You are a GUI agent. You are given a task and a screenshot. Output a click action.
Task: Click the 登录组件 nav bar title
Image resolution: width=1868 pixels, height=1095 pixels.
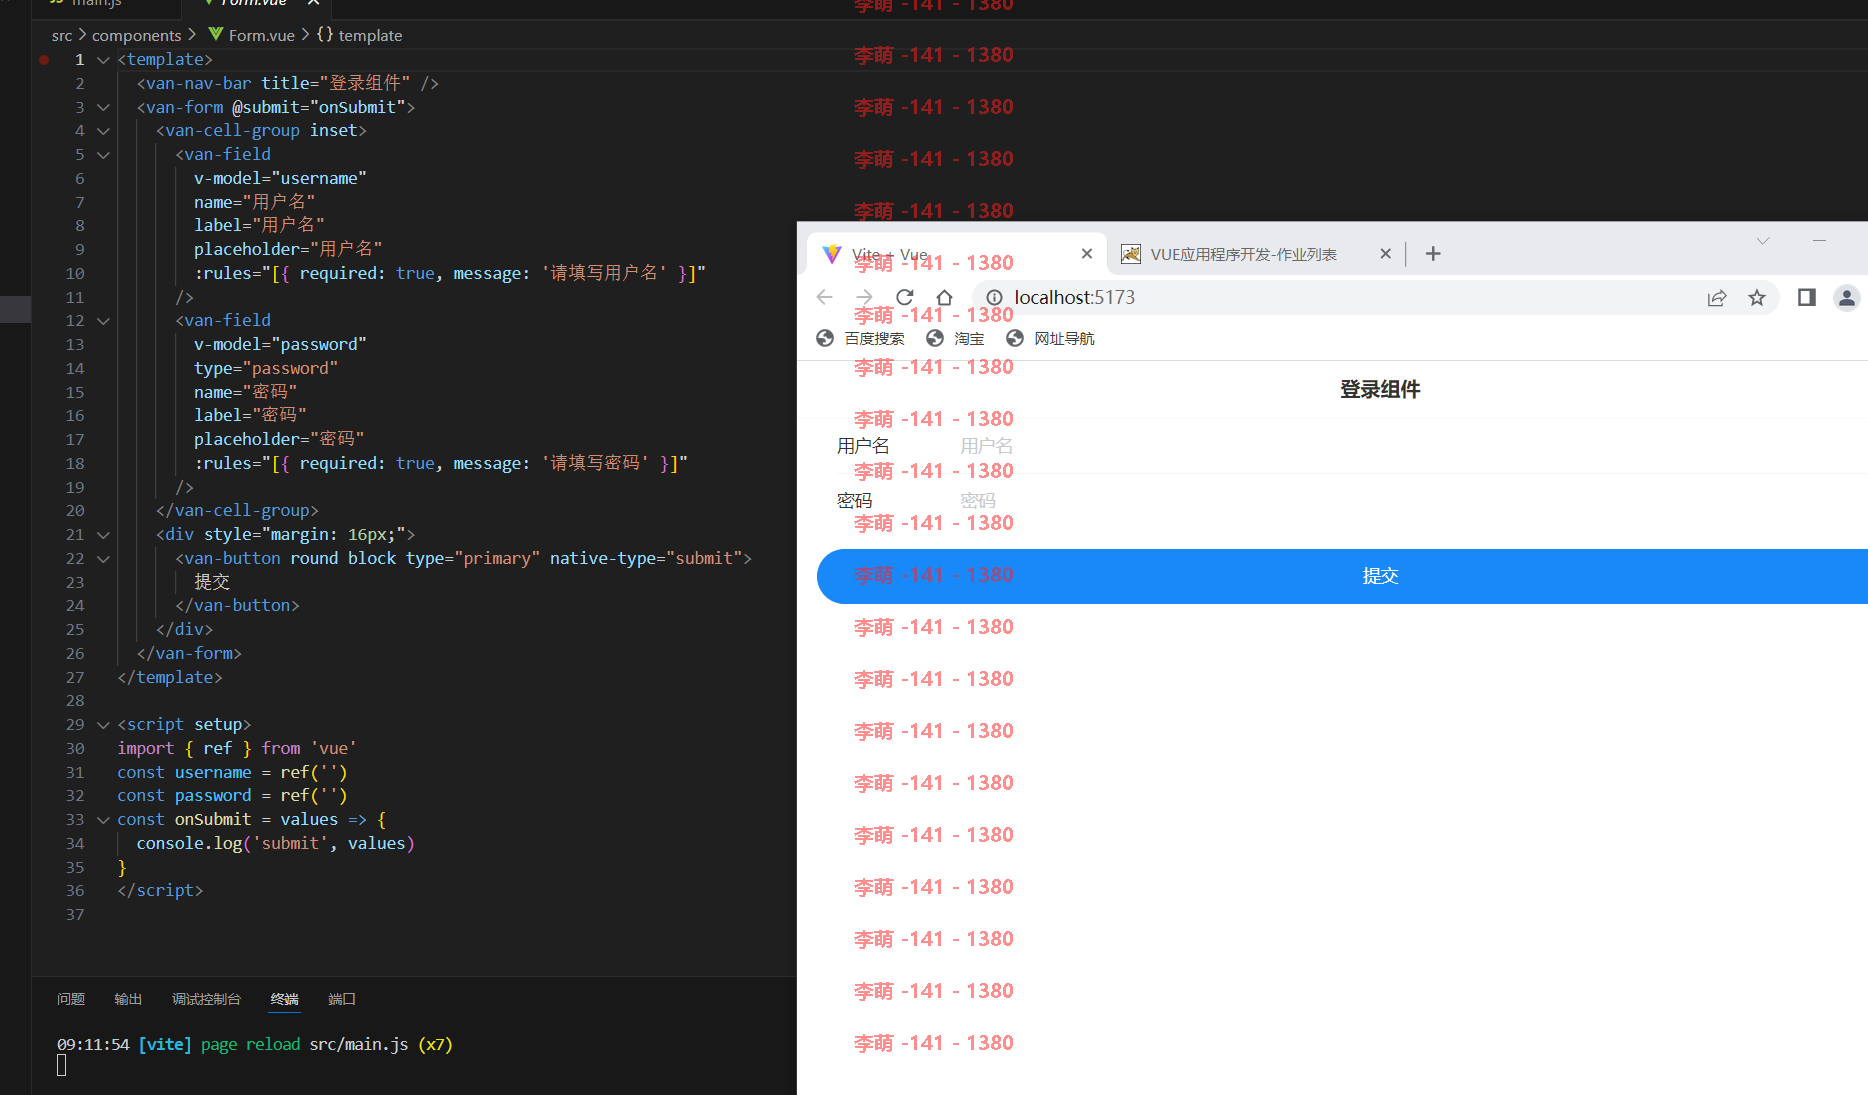[x=1380, y=389]
